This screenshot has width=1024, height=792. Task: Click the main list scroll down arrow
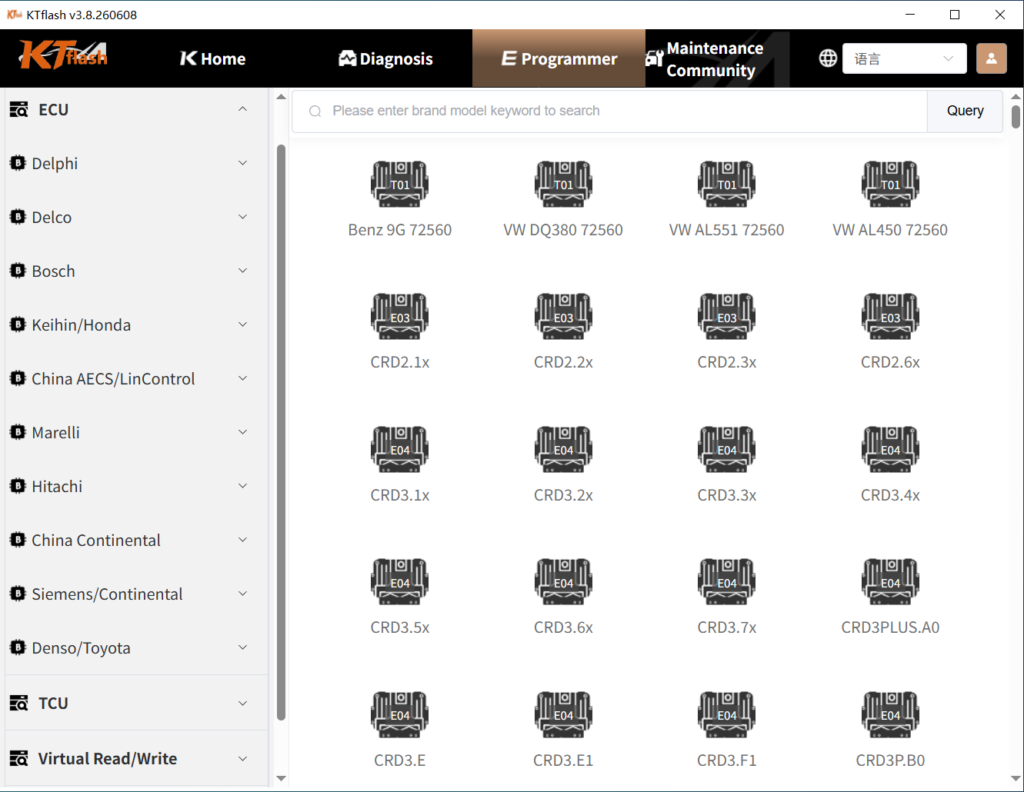pos(1016,778)
